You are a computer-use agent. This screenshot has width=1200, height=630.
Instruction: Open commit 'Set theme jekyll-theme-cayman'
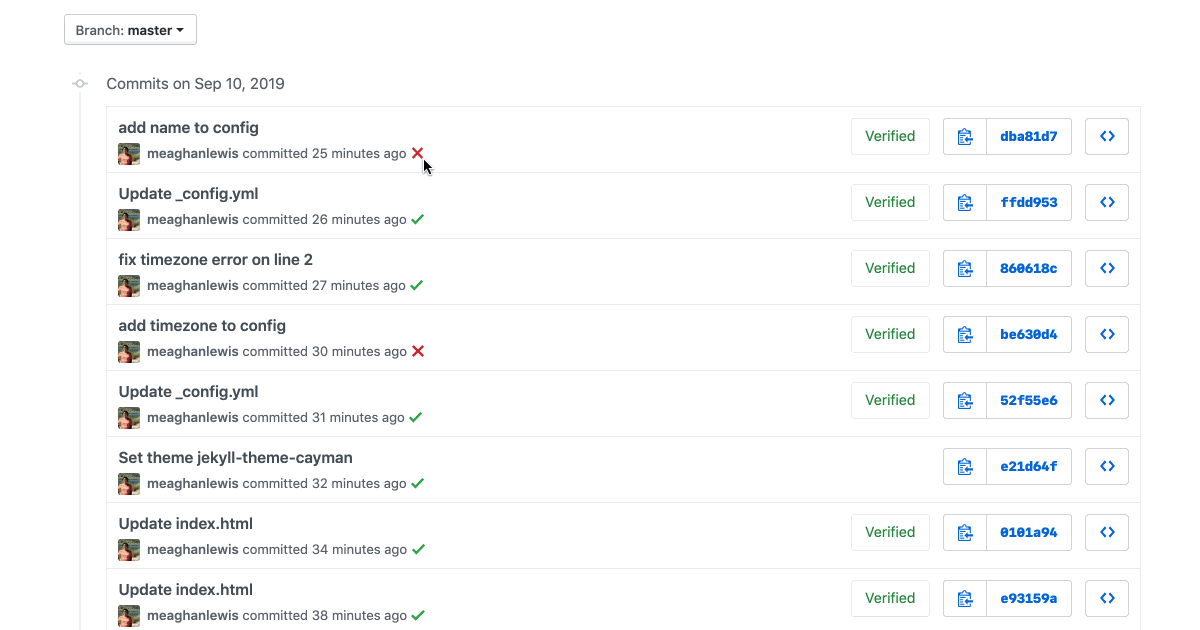[235, 457]
